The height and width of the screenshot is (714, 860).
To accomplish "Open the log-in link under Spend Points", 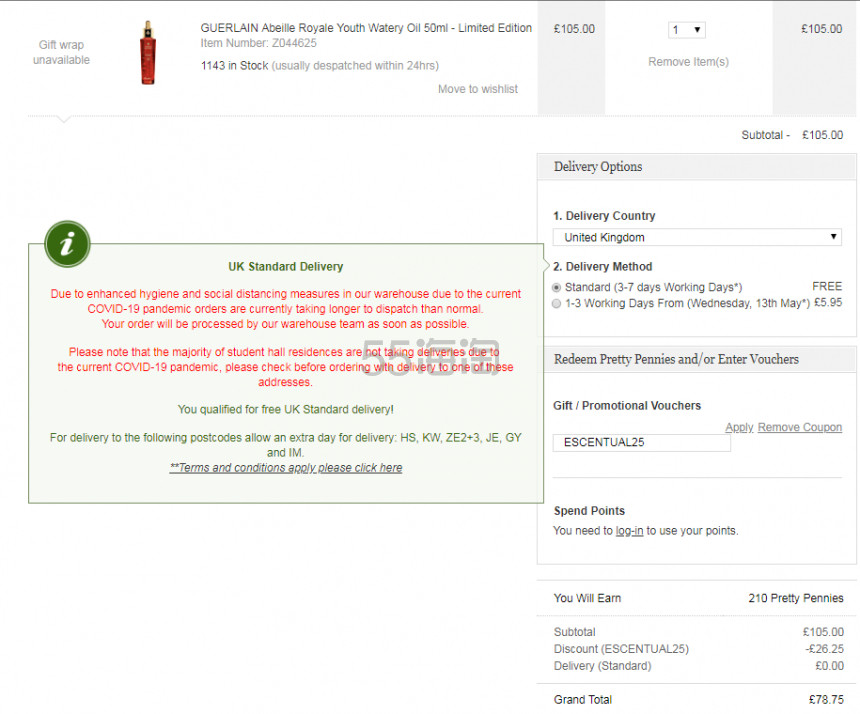I will 629,531.
